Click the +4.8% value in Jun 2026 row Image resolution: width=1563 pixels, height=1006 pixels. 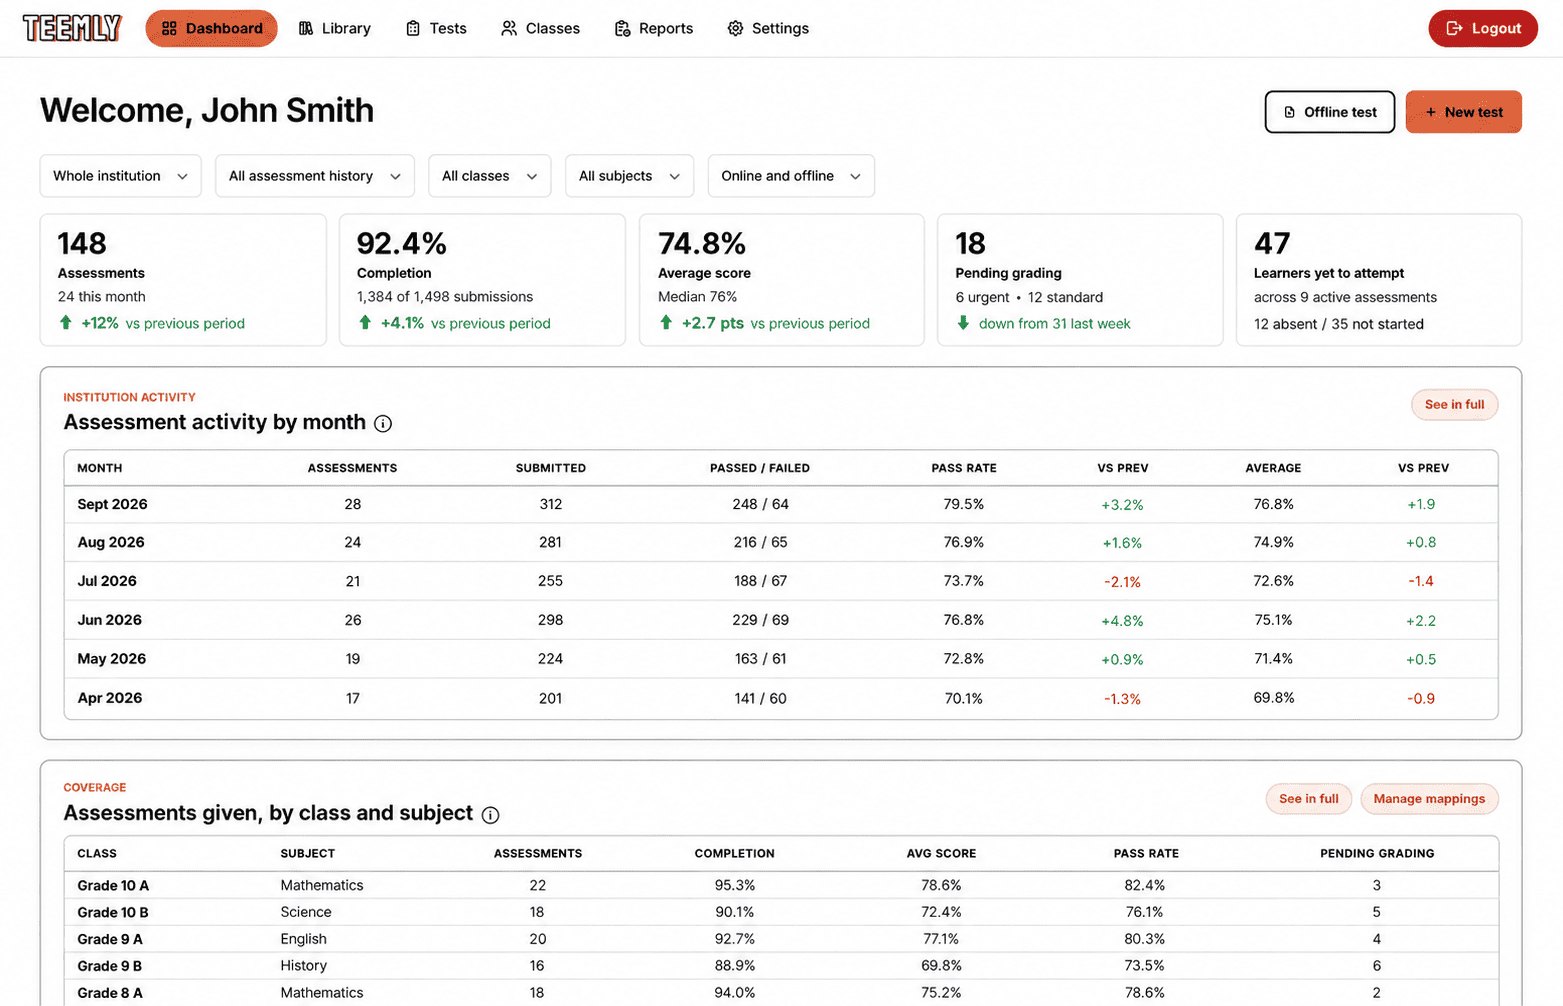coord(1122,621)
